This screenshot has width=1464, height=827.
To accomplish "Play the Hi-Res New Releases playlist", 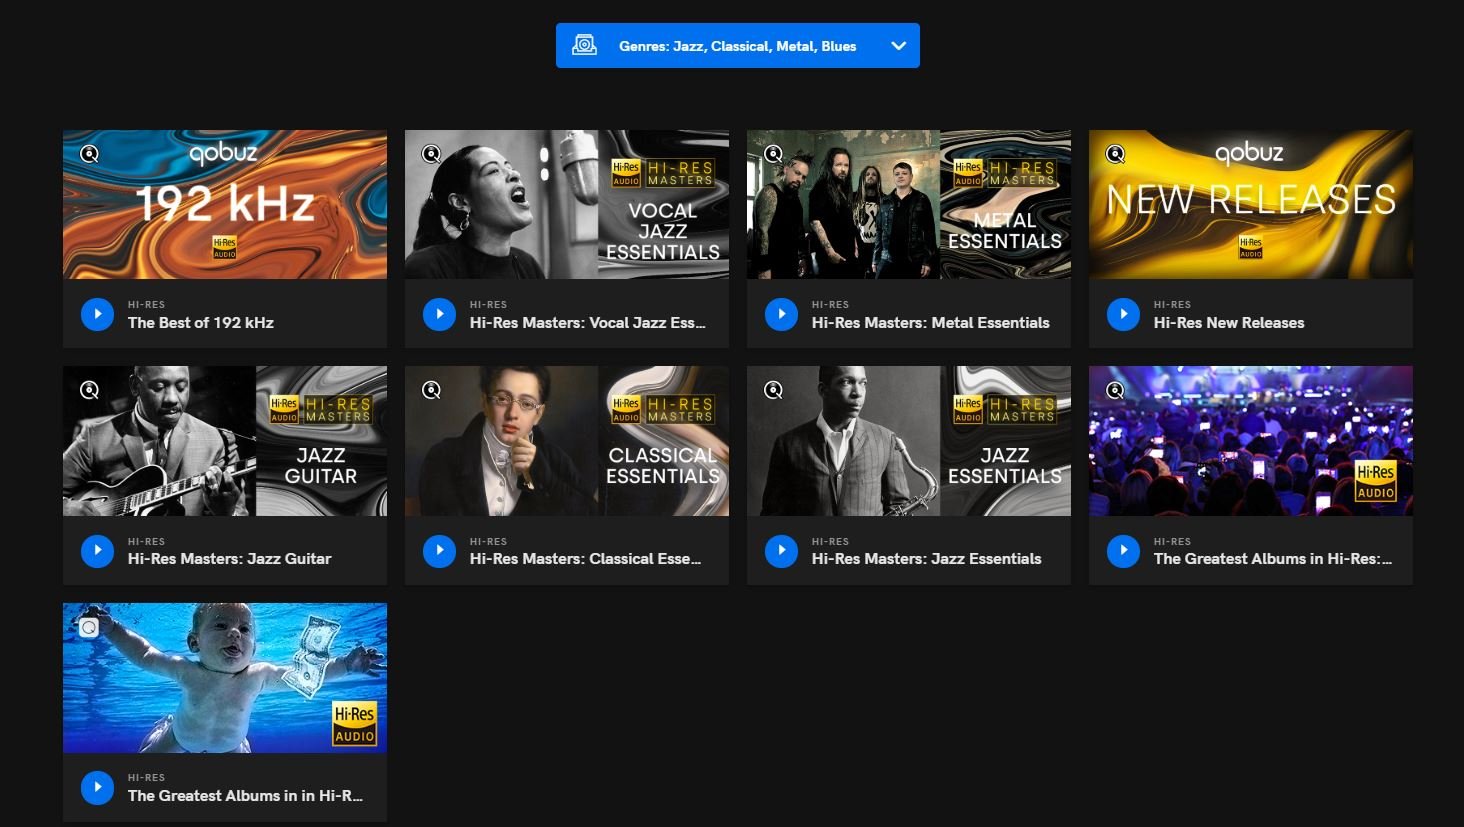I will click(1123, 314).
